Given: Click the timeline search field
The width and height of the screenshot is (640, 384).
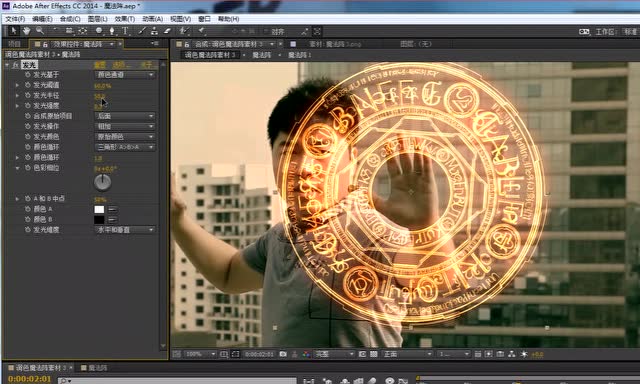Looking at the screenshot, I should [177, 380].
